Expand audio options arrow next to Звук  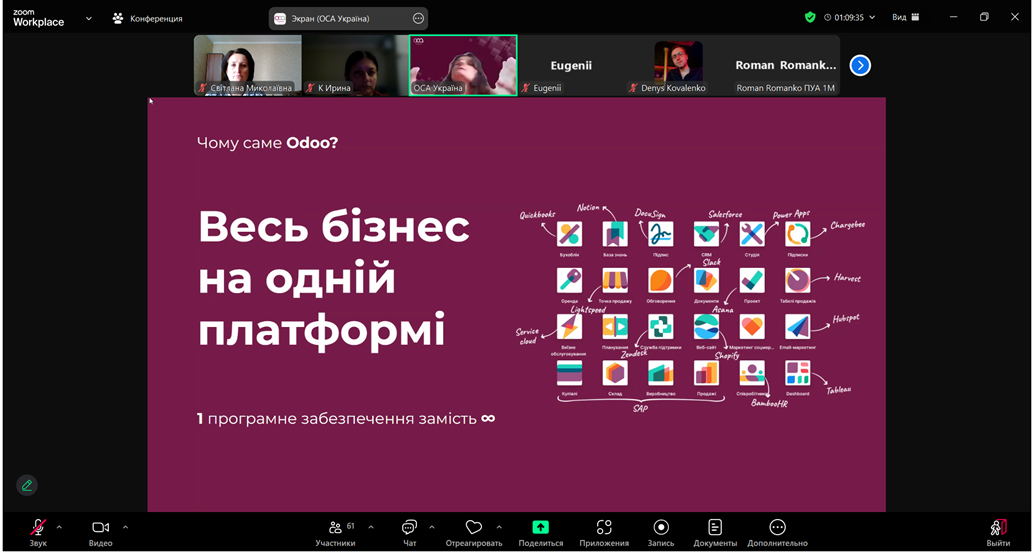(x=59, y=527)
